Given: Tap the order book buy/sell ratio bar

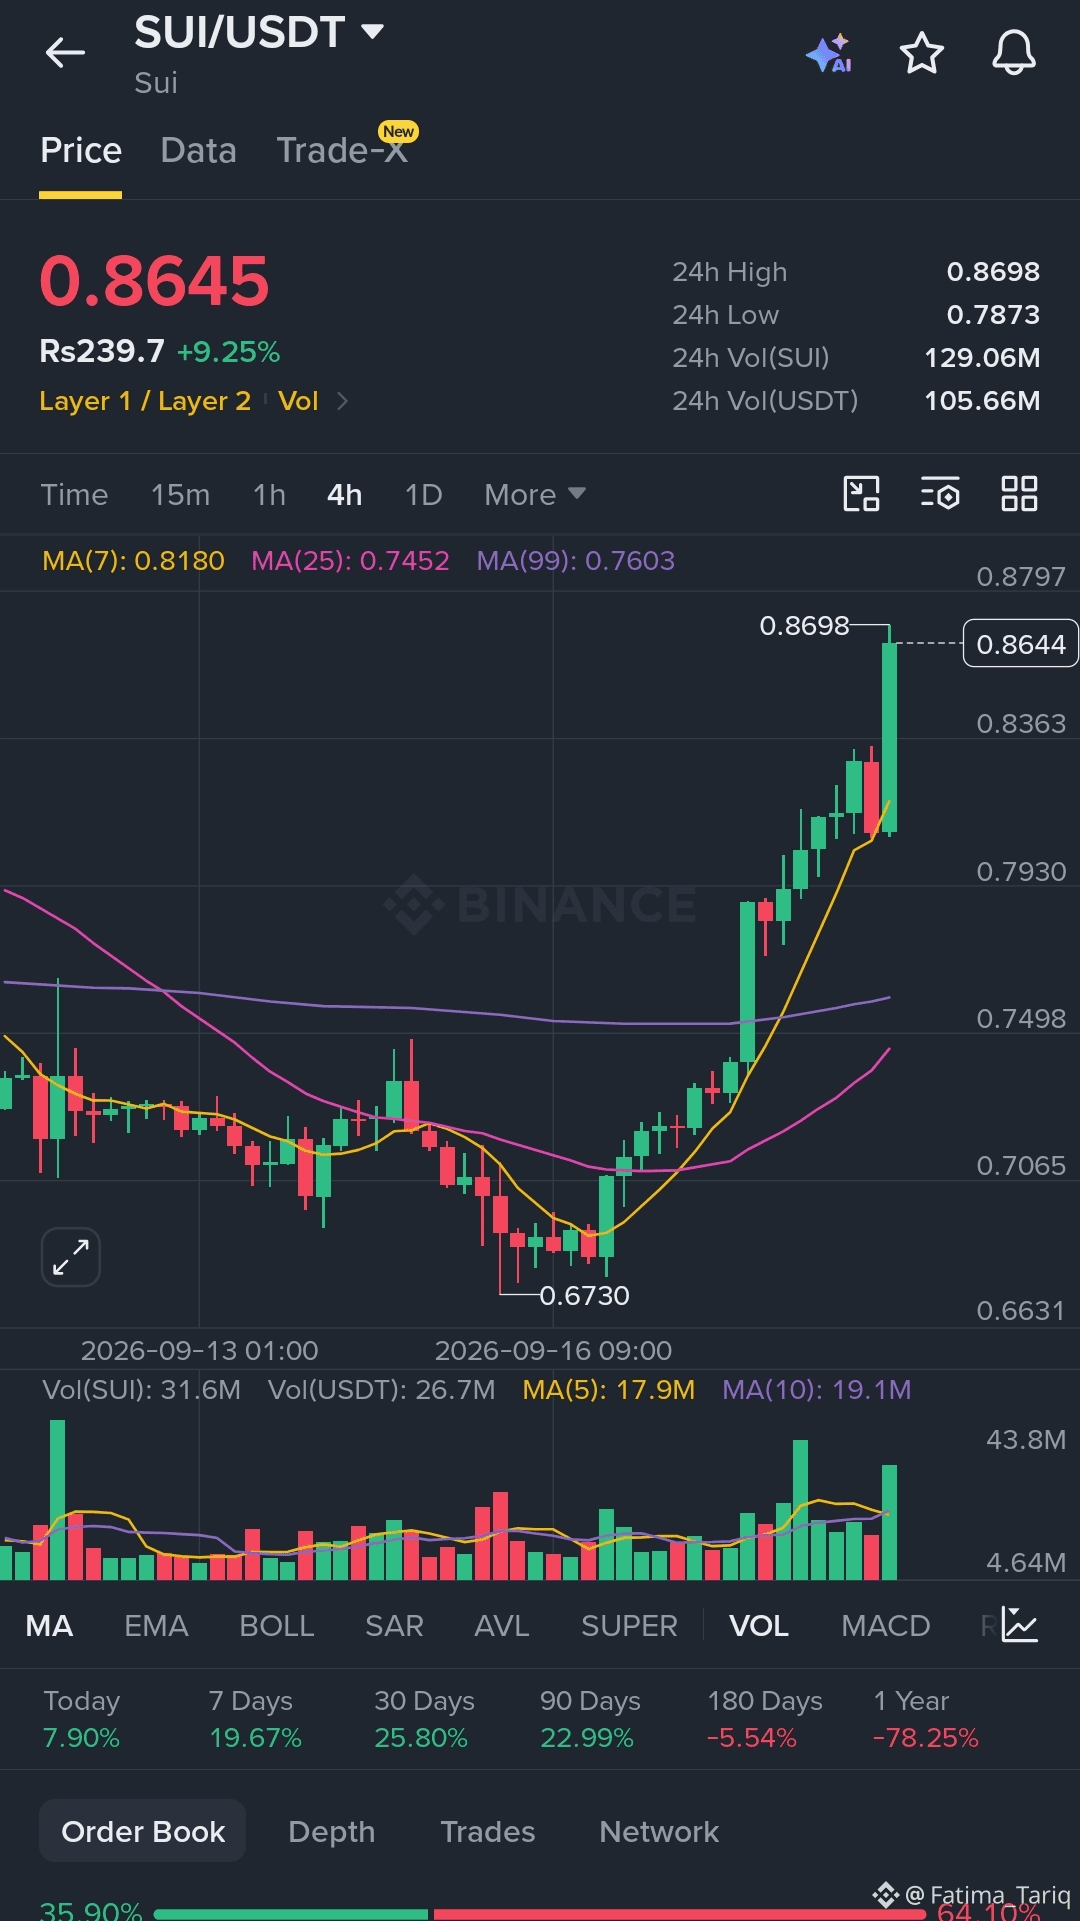Looking at the screenshot, I should (x=540, y=1914).
